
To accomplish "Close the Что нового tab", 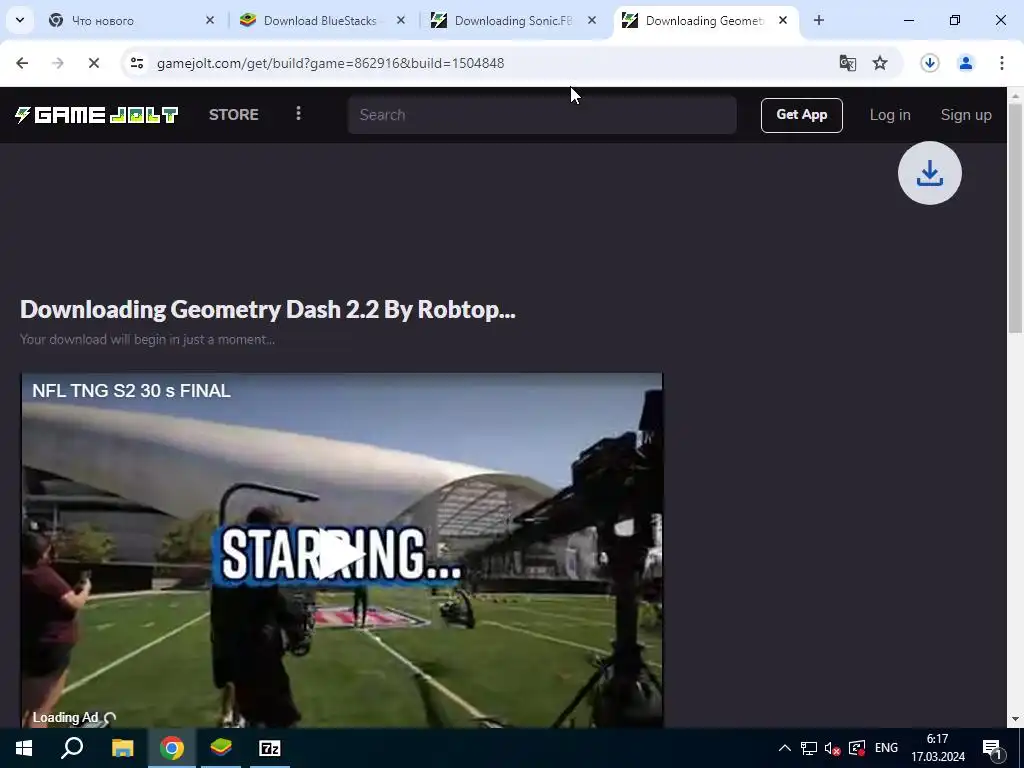I will tap(210, 21).
